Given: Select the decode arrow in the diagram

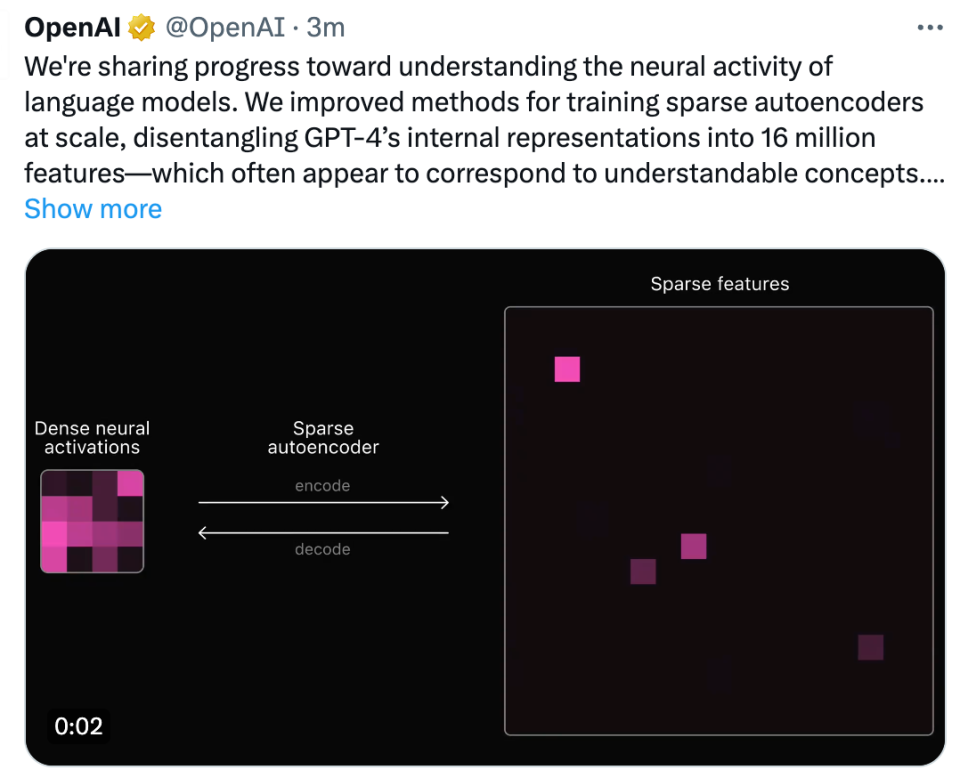Looking at the screenshot, I should [x=322, y=533].
